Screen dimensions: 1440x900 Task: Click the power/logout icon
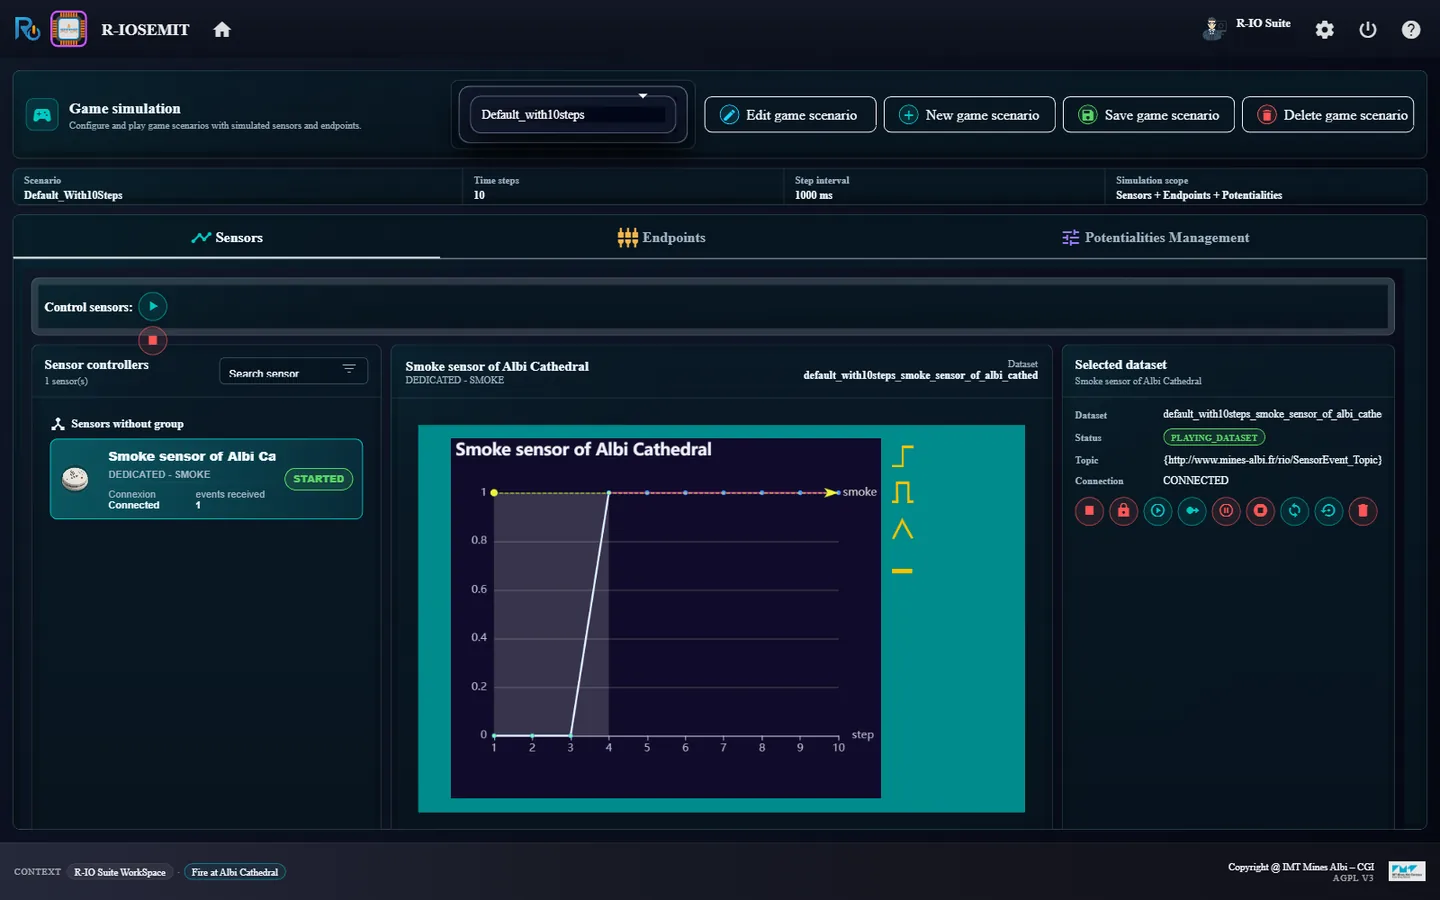[x=1368, y=30]
